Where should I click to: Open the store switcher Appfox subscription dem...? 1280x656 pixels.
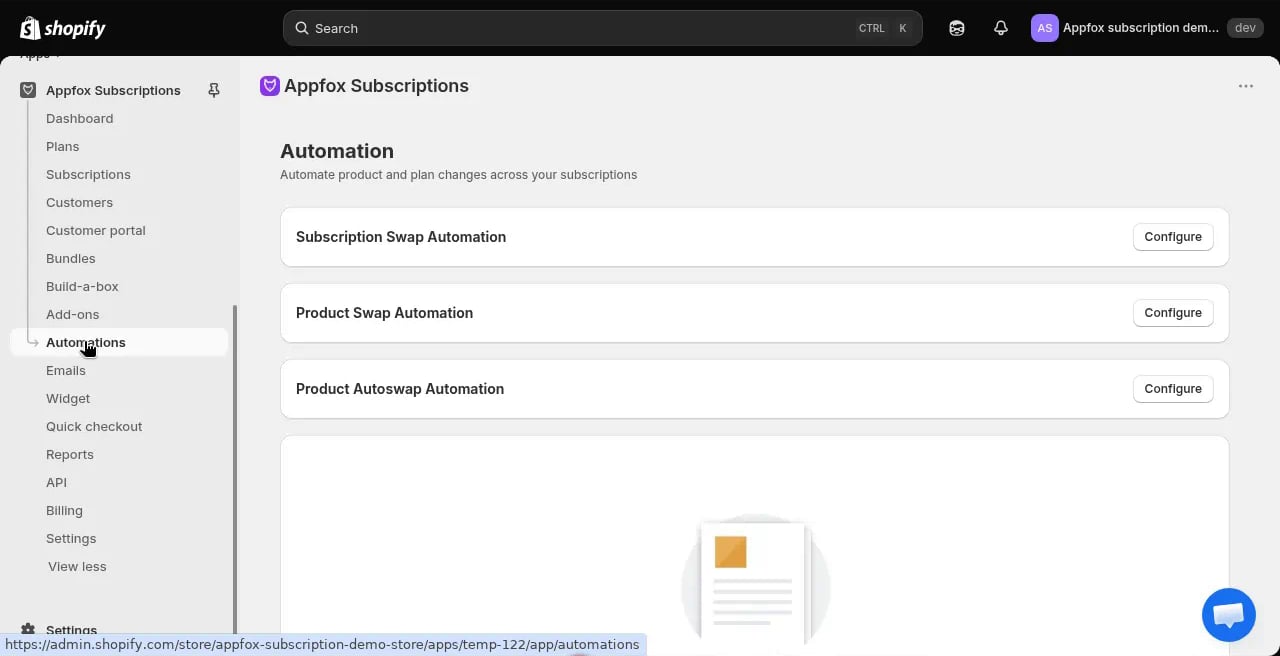(x=1141, y=28)
